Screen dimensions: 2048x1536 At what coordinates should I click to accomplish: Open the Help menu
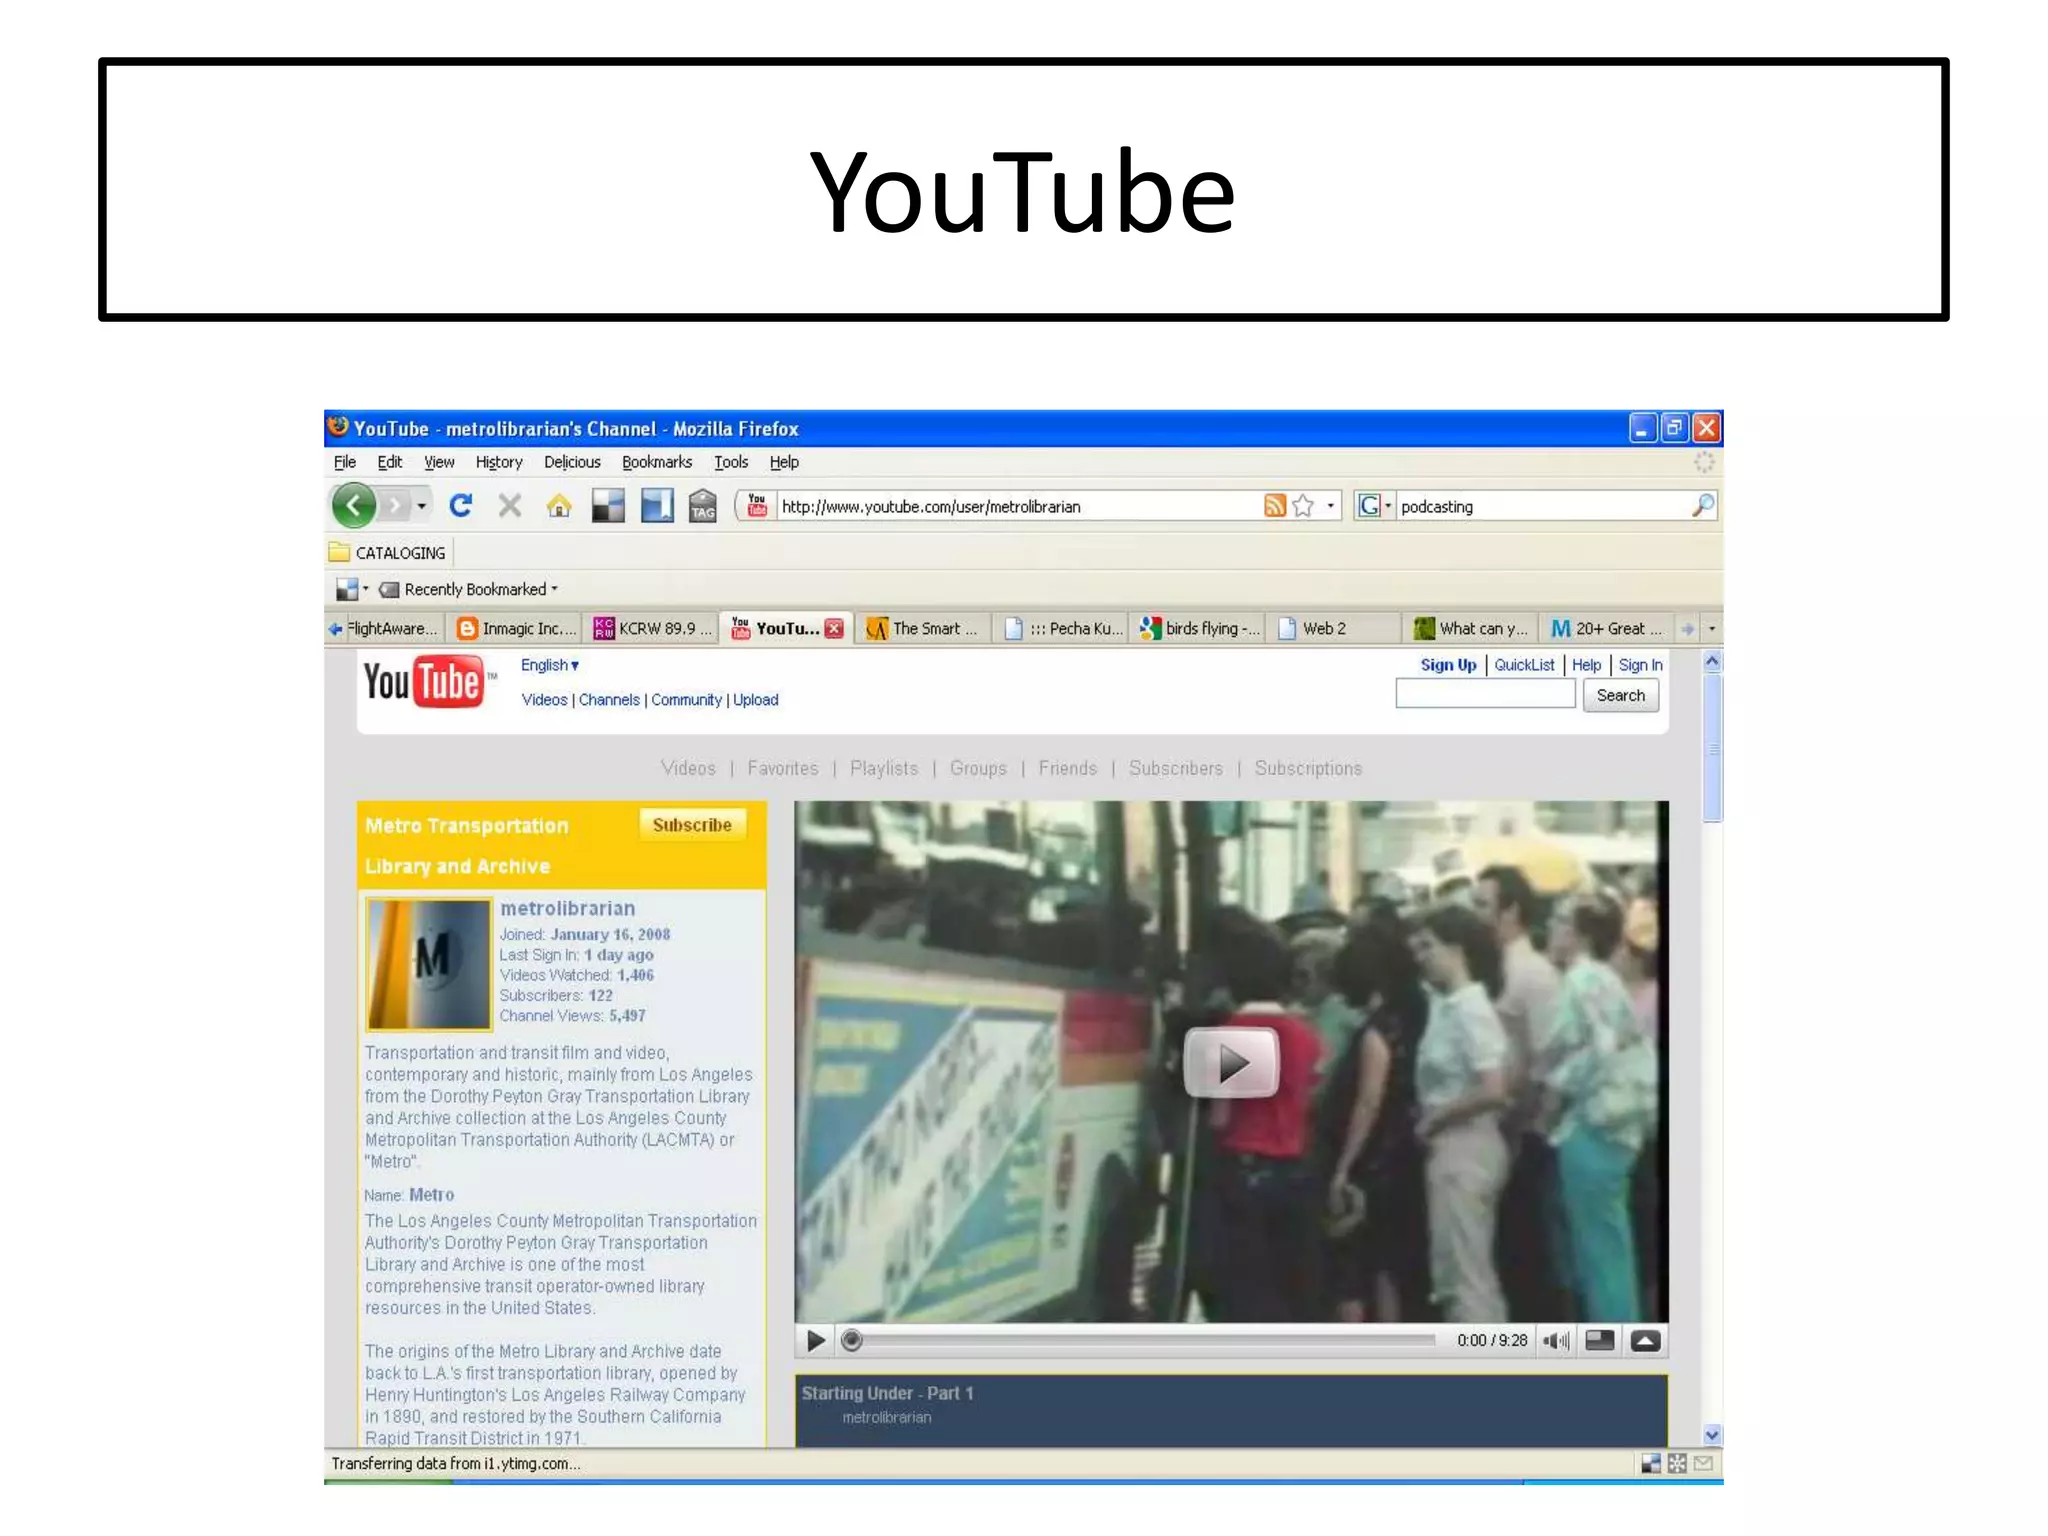pos(784,462)
